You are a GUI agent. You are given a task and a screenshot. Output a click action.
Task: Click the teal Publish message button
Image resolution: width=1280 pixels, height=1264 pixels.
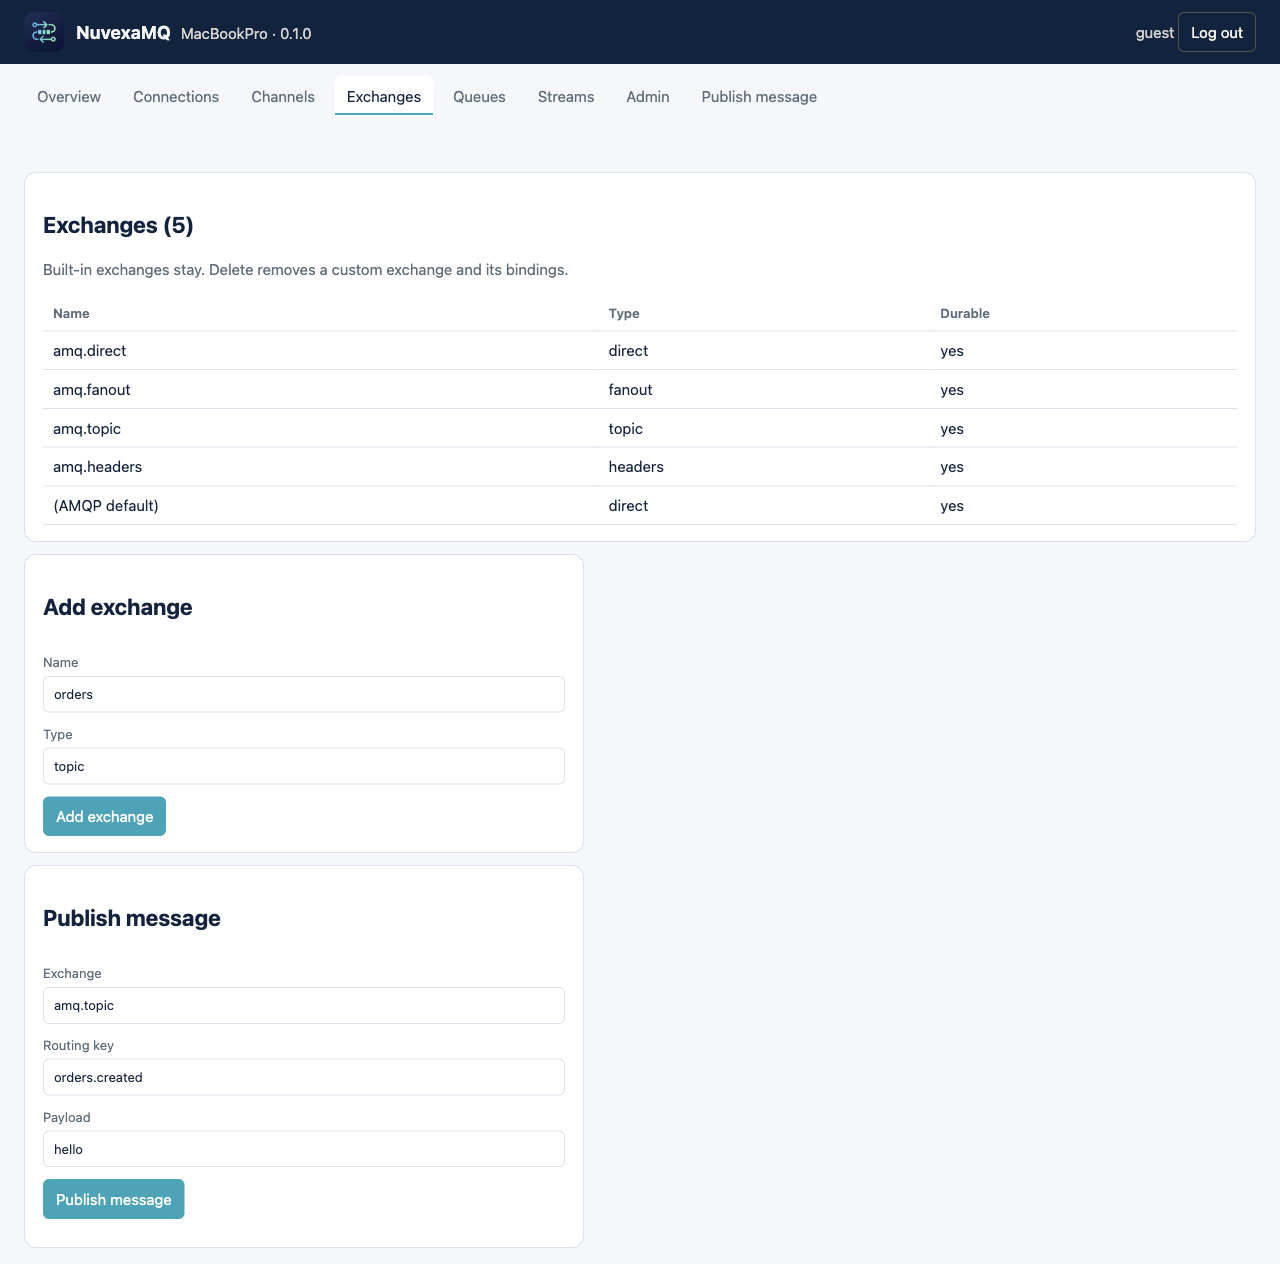click(114, 1199)
